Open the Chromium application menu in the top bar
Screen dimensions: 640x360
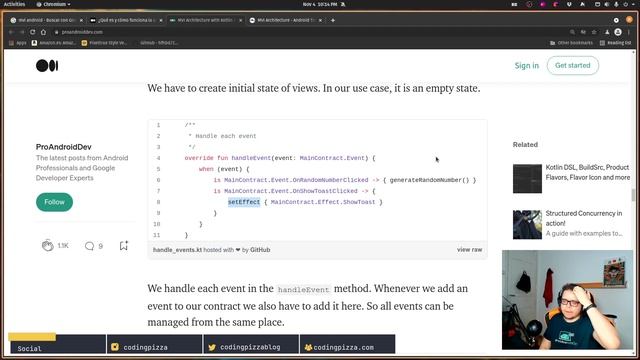[x=53, y=4]
